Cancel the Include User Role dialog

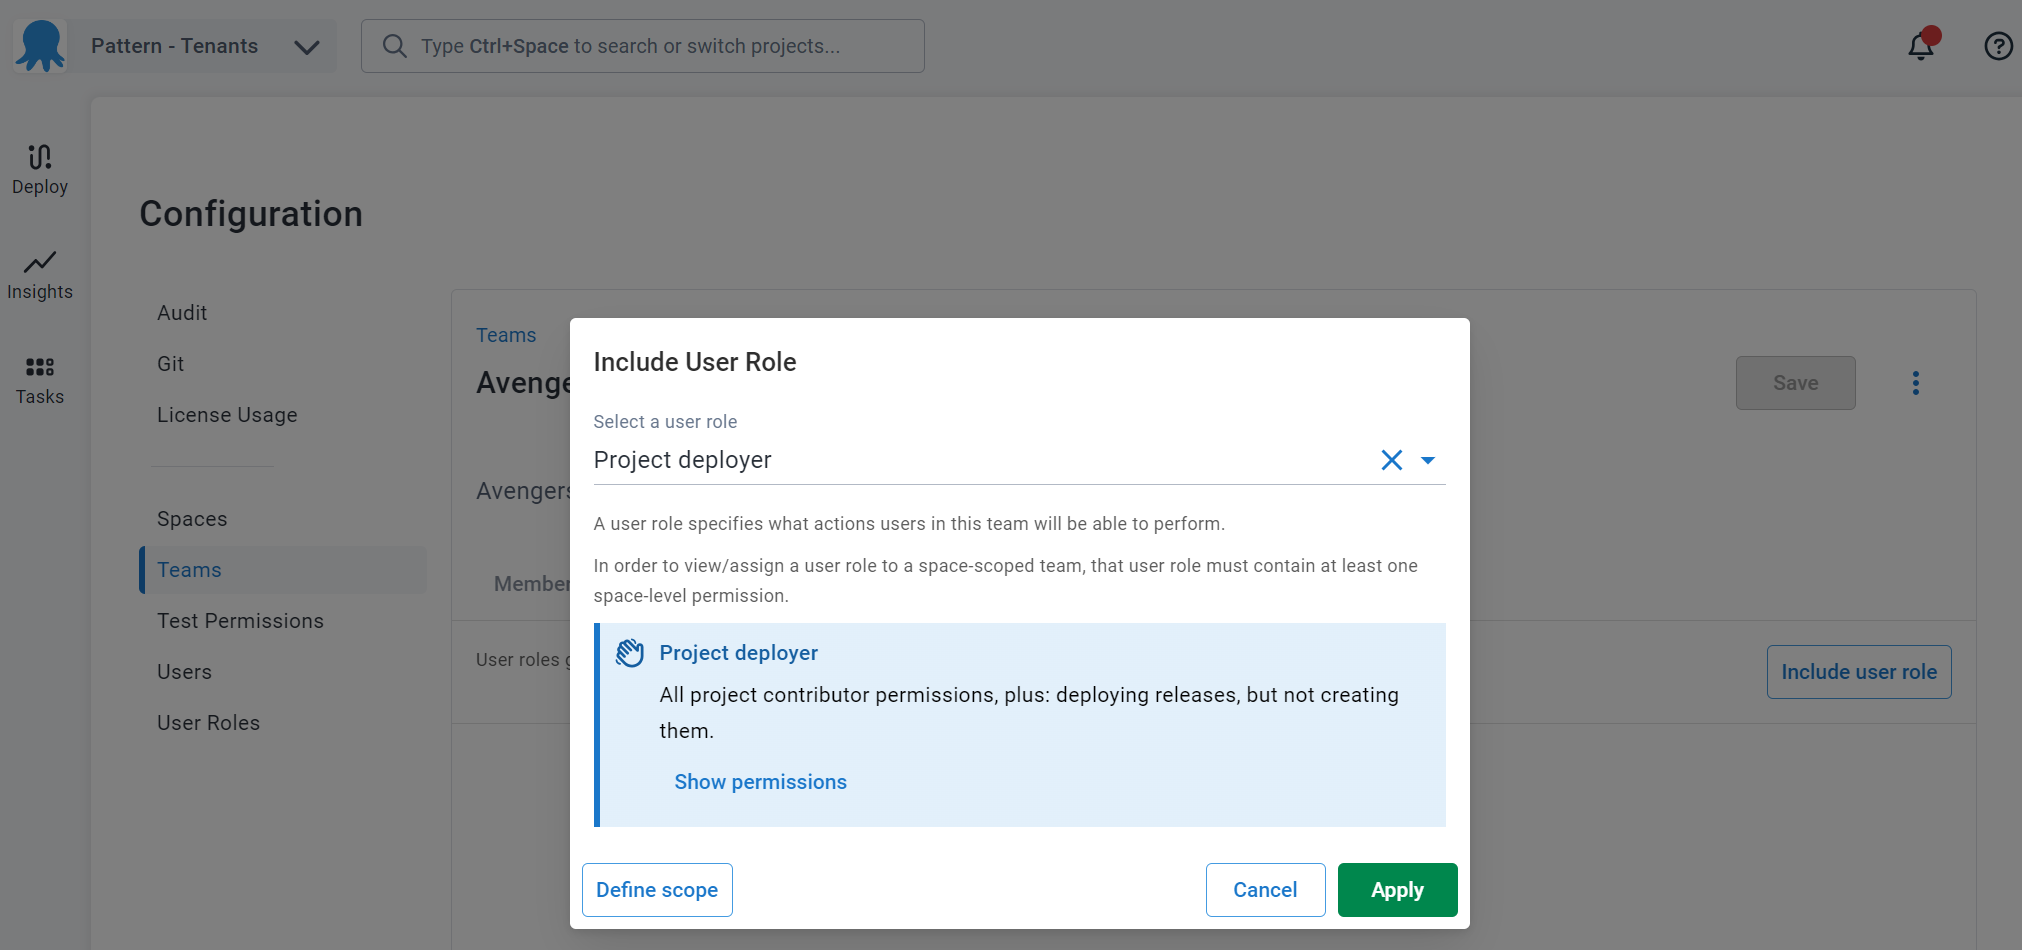1265,890
